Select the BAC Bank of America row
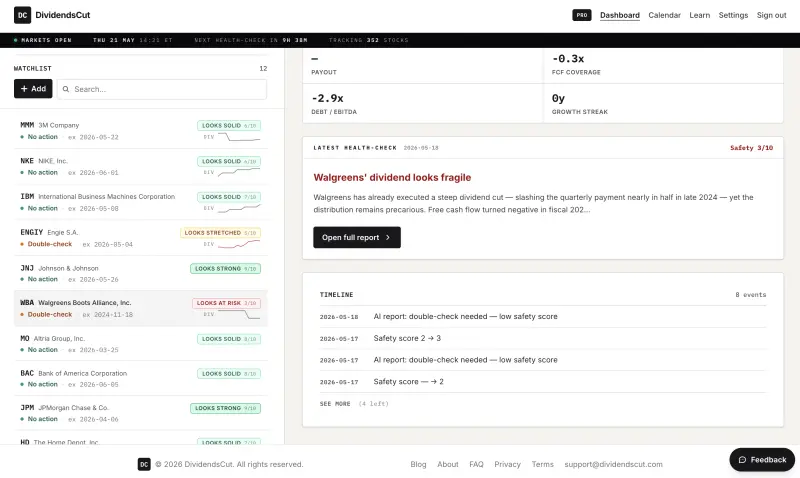 pos(141,379)
